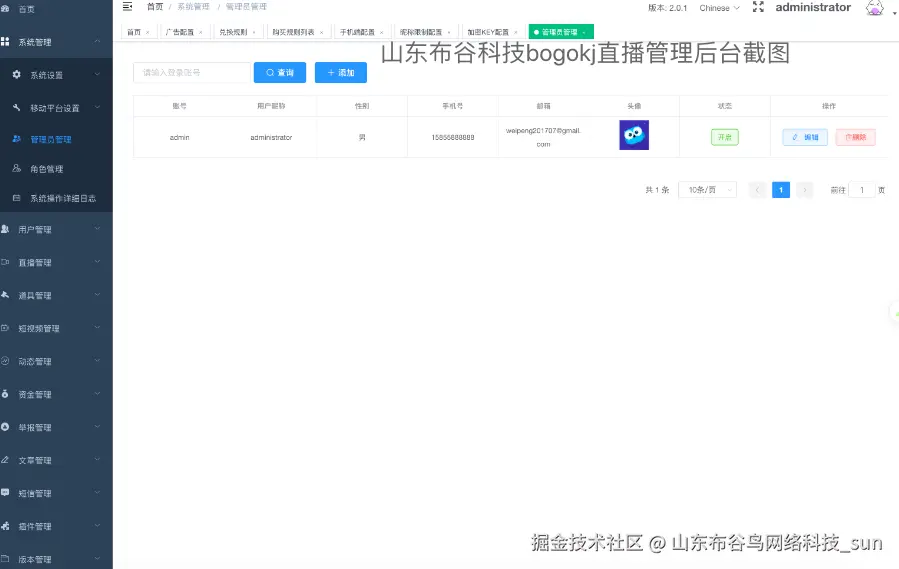Select the active 管理员管理 tab
Screen dimensions: 899x569
(561, 32)
